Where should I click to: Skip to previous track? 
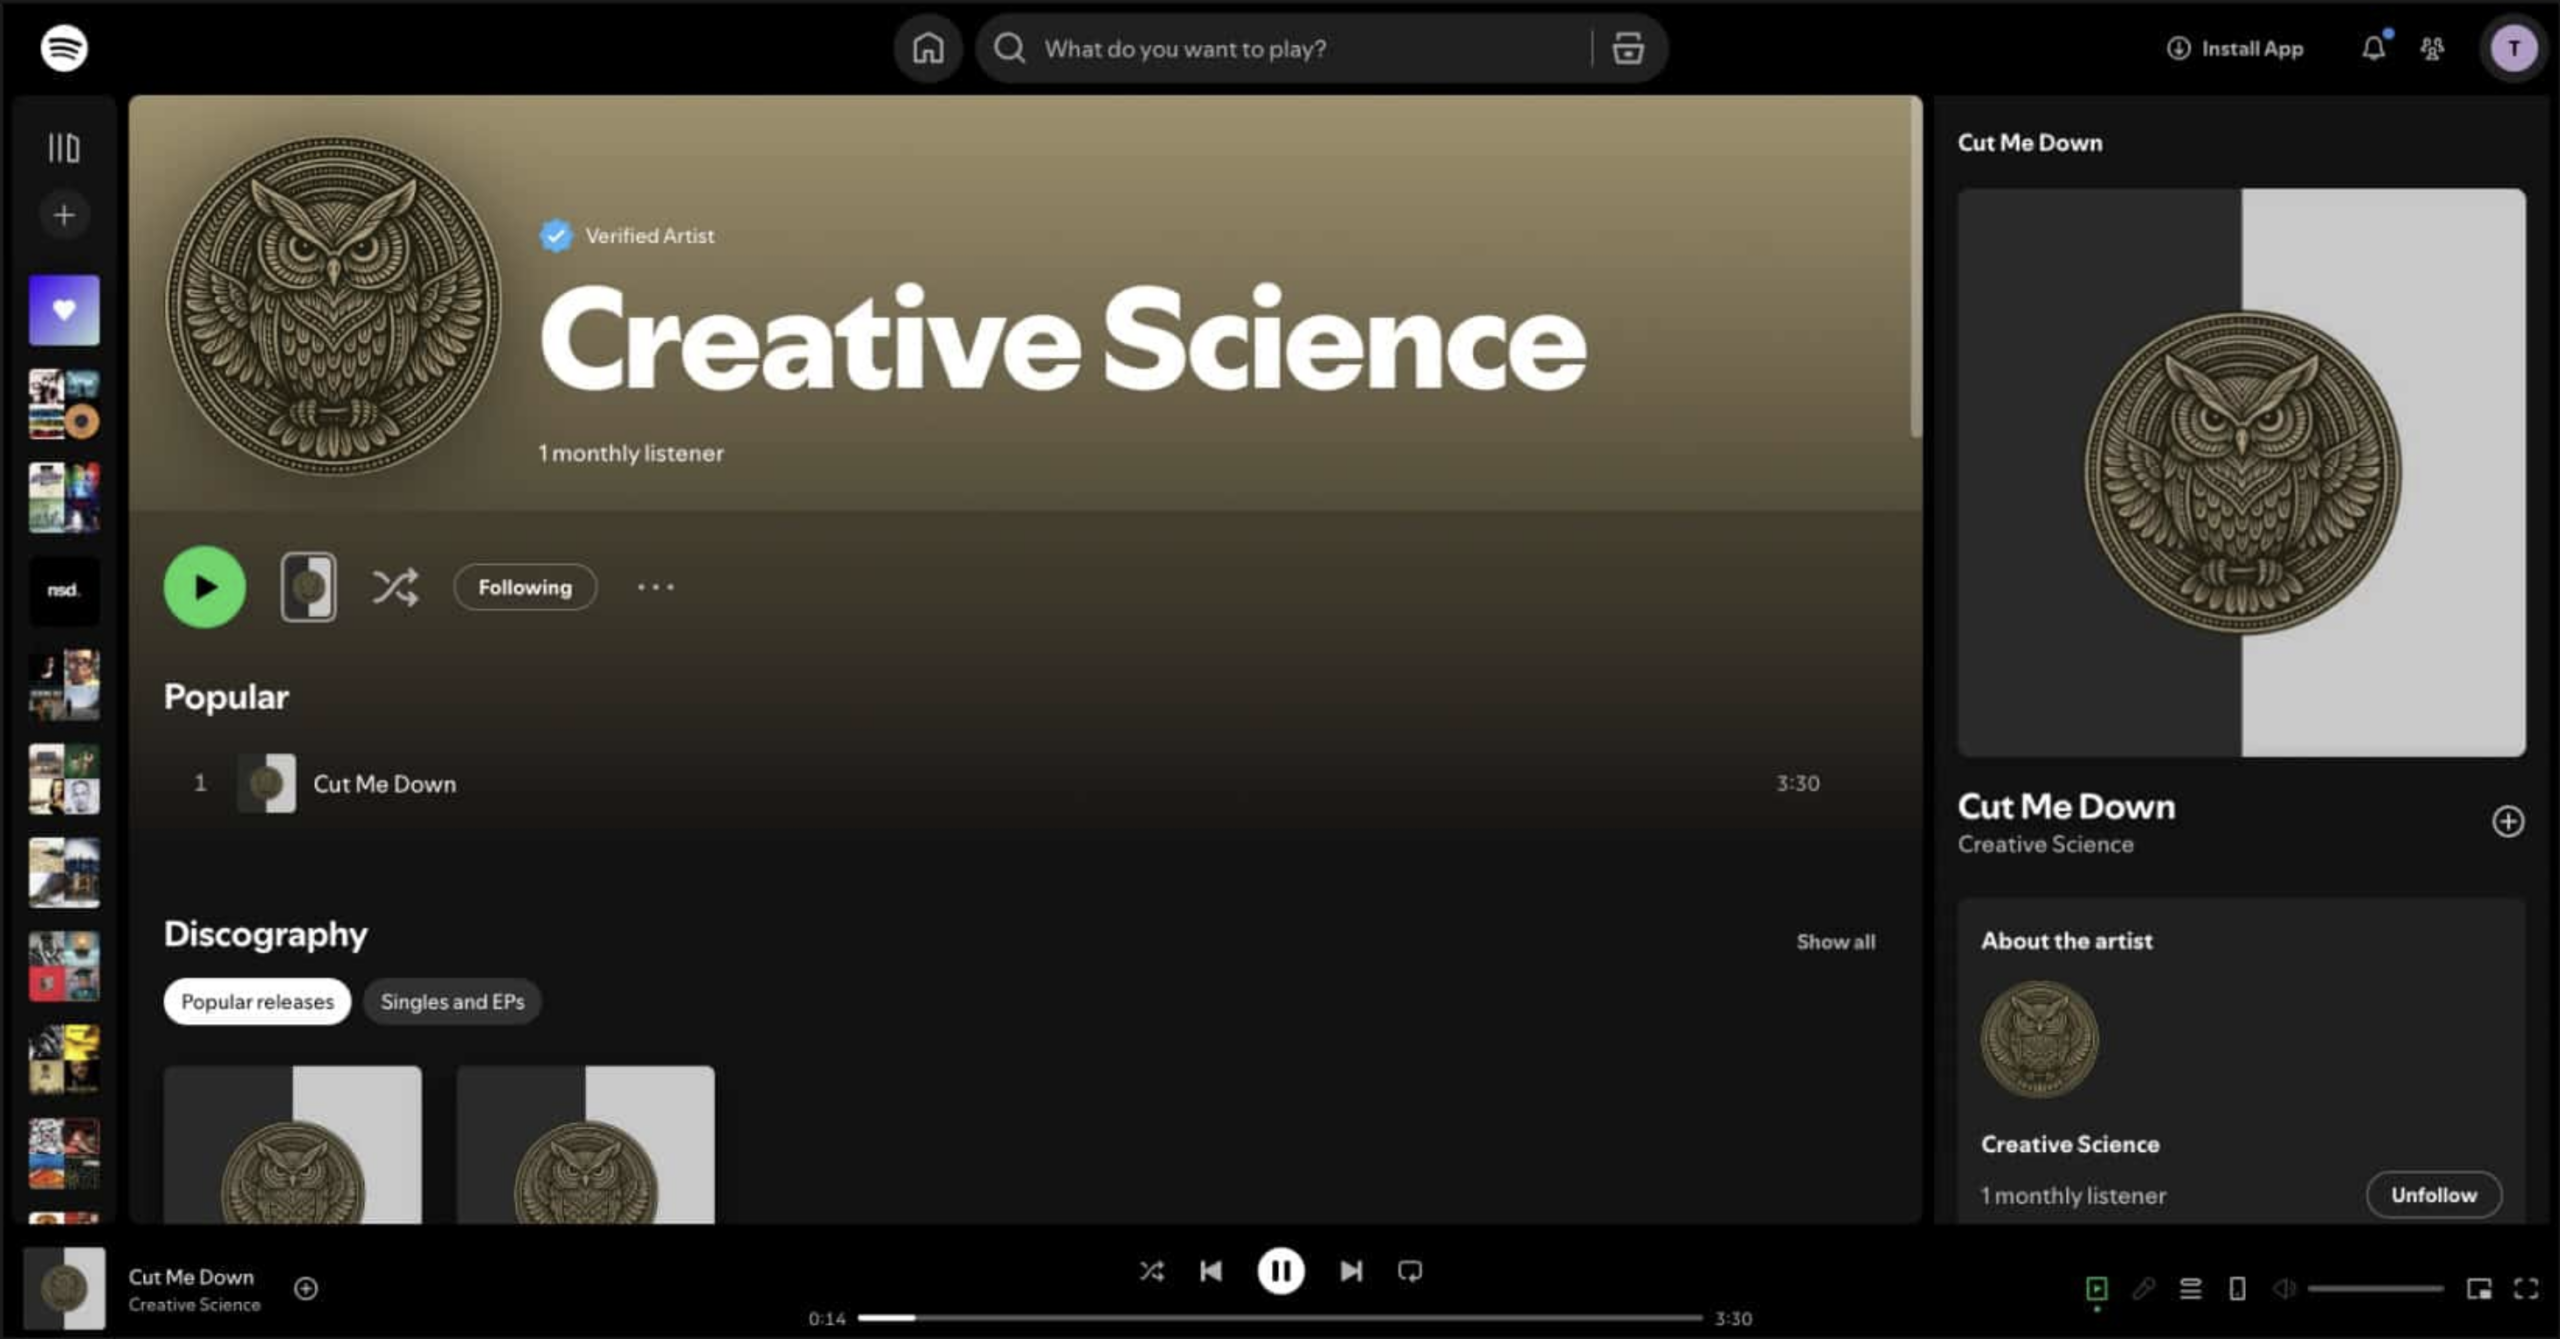(1211, 1271)
